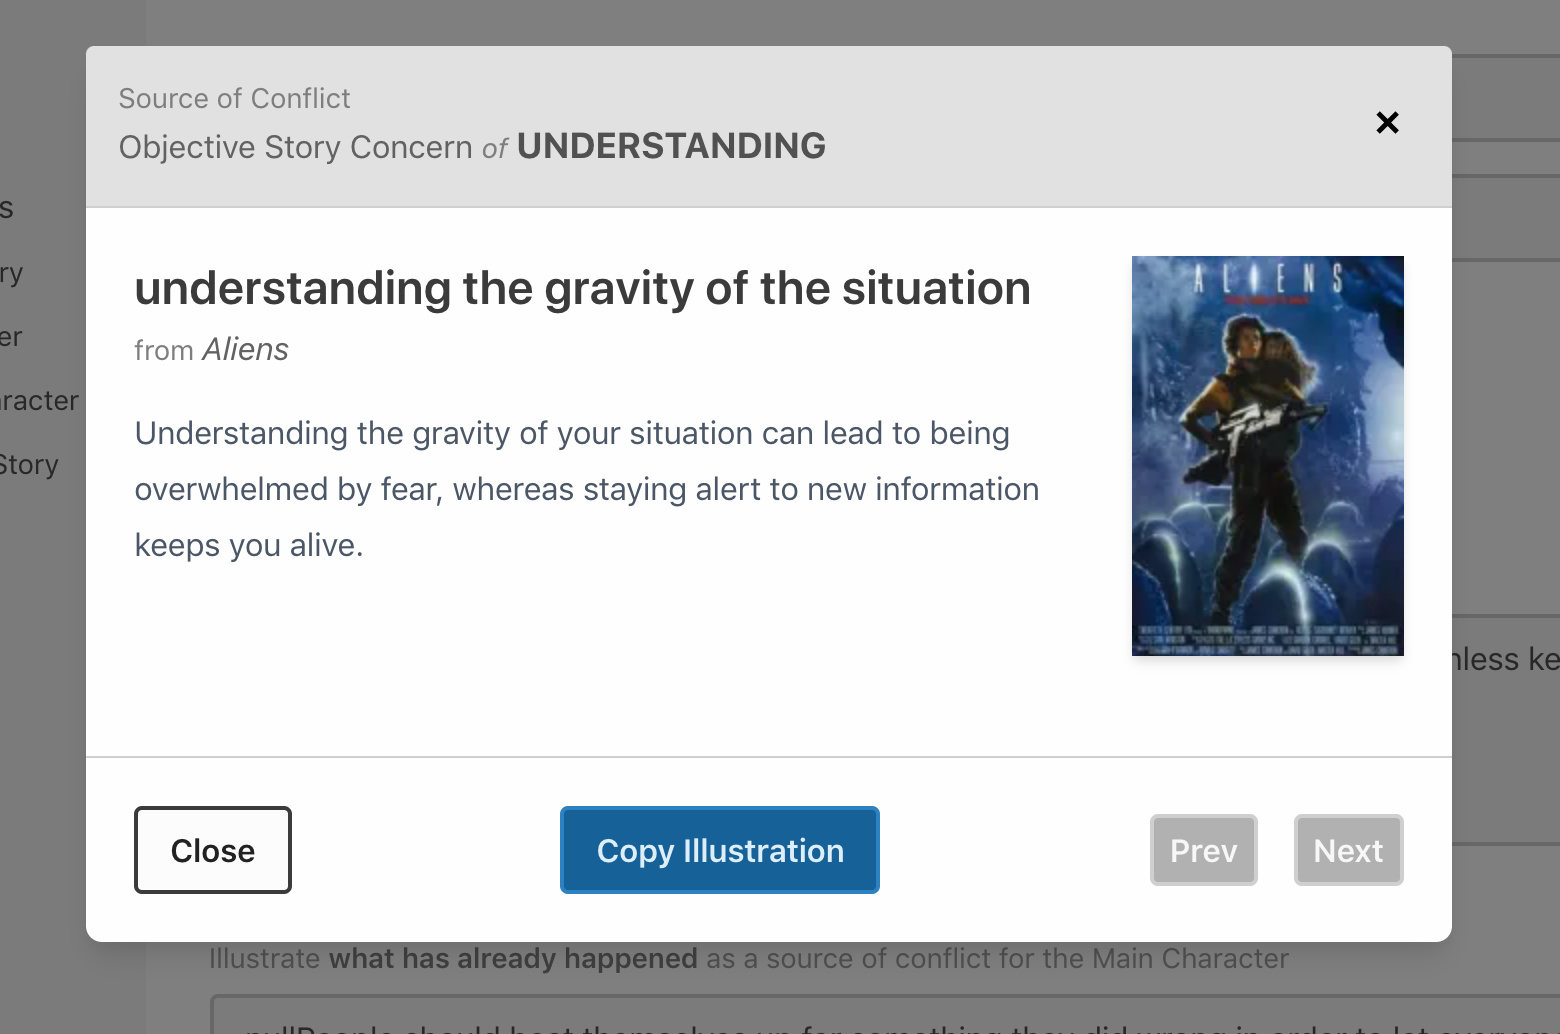Click the Close button
Screen dimensions: 1560x1034
(x=213, y=850)
